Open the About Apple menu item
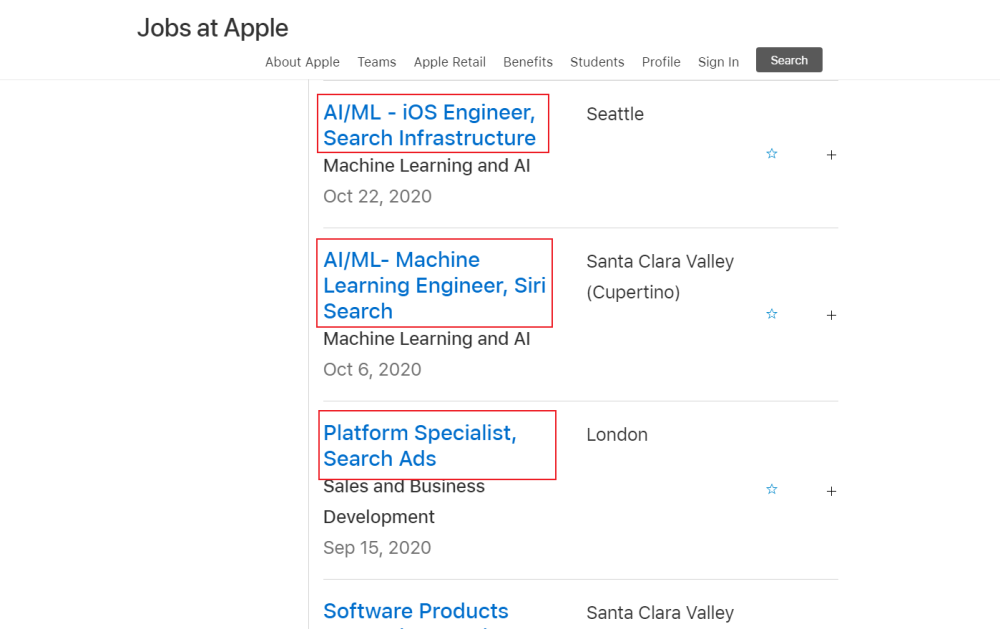The width and height of the screenshot is (1000, 629). 302,62
